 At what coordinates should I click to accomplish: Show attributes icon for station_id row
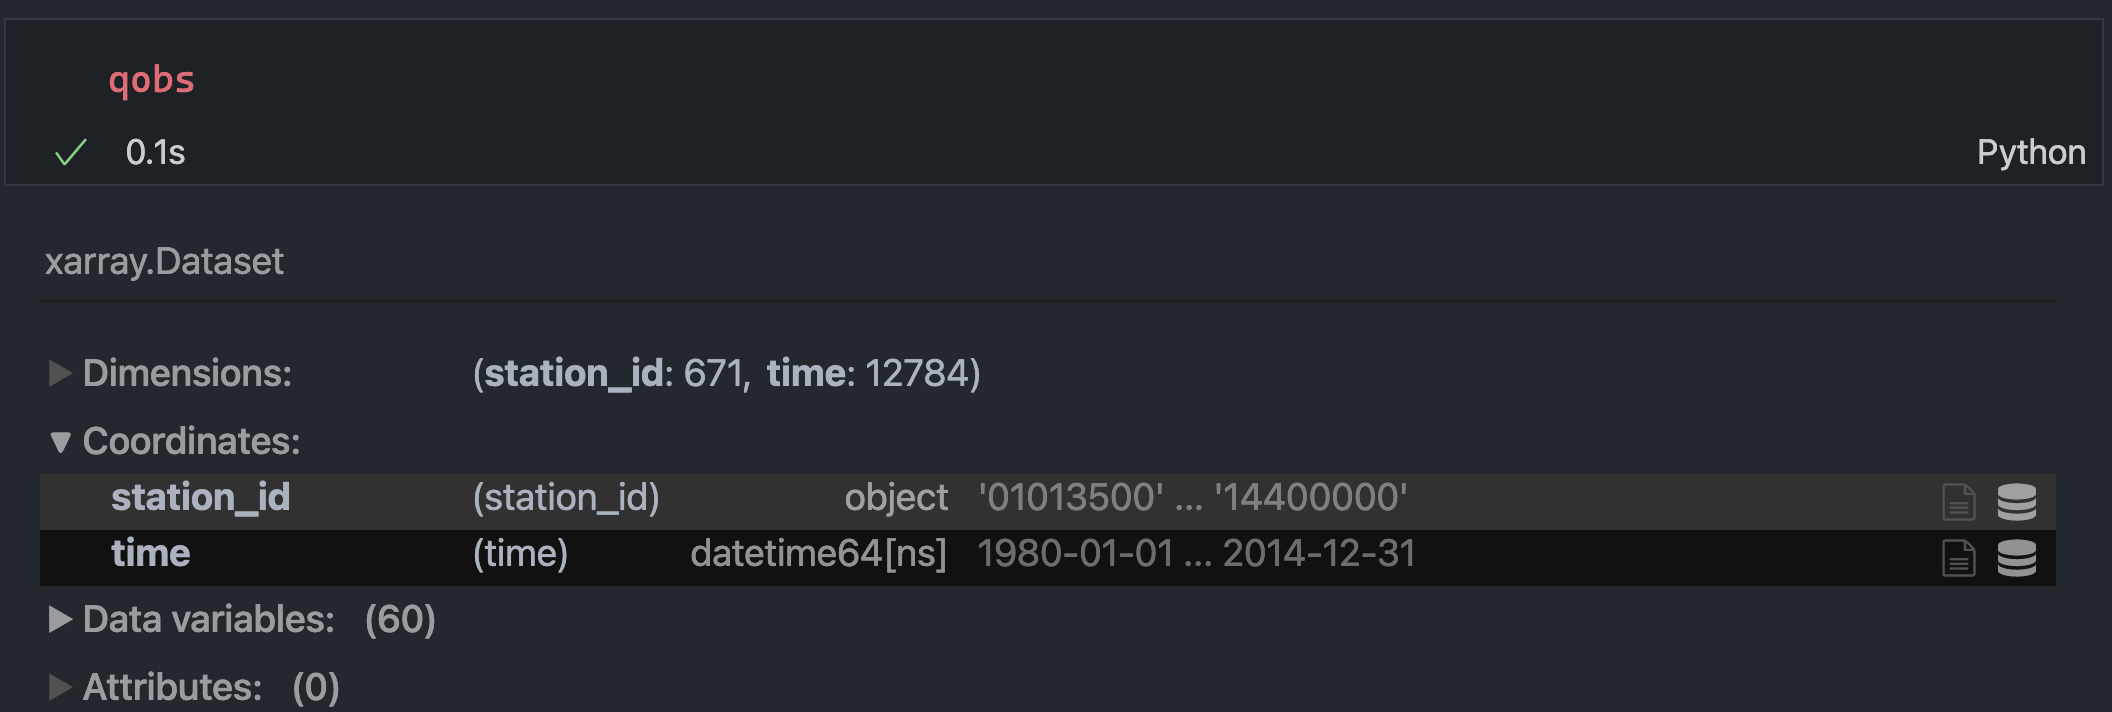1958,501
